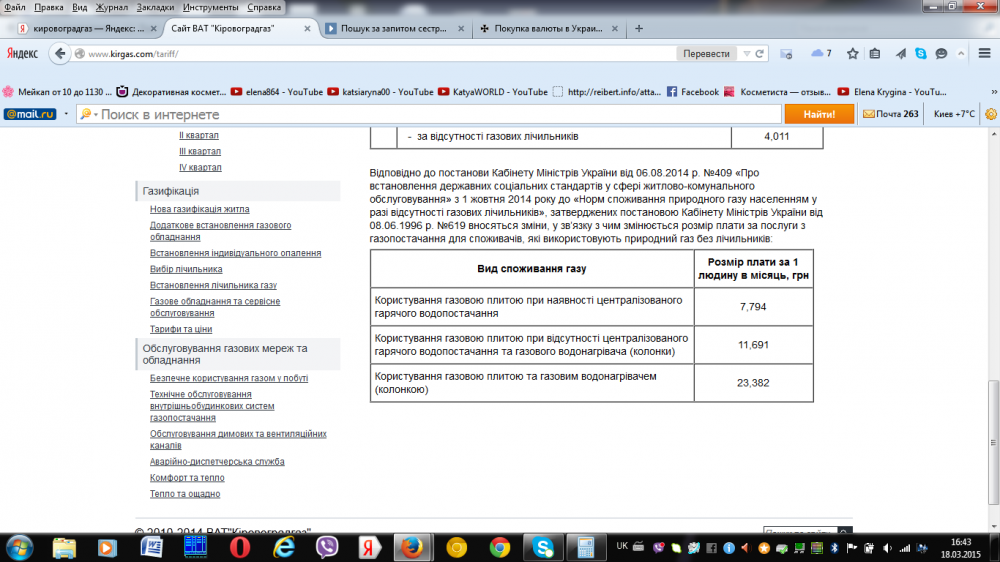Open the Инструменты menu
Viewport: 1000px width, 562px height.
tap(210, 7)
